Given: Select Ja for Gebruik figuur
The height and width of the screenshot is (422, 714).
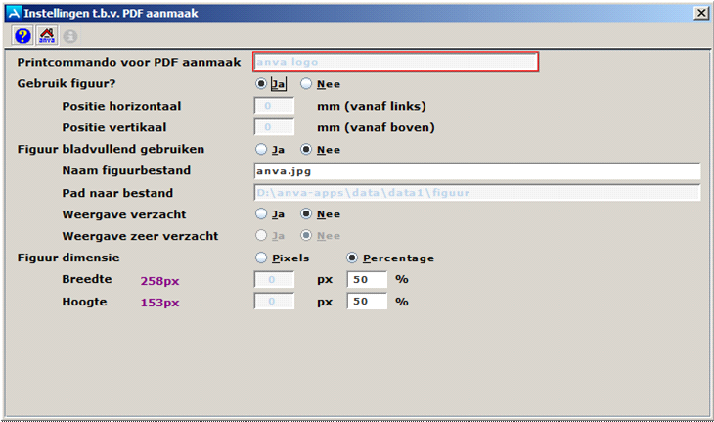Looking at the screenshot, I should [262, 84].
